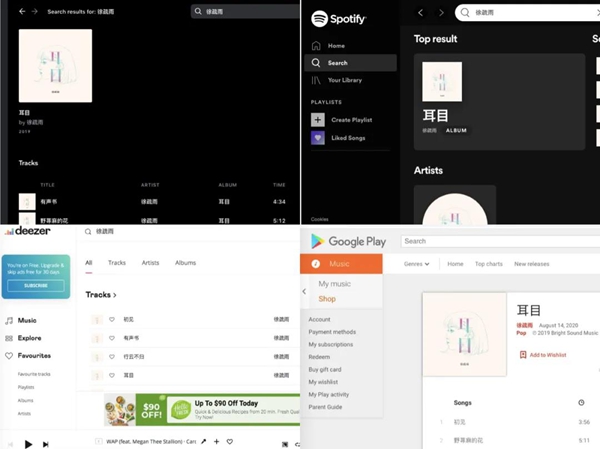
Task: Toggle the favourite heart on Deezer's first track
Action: (112, 319)
